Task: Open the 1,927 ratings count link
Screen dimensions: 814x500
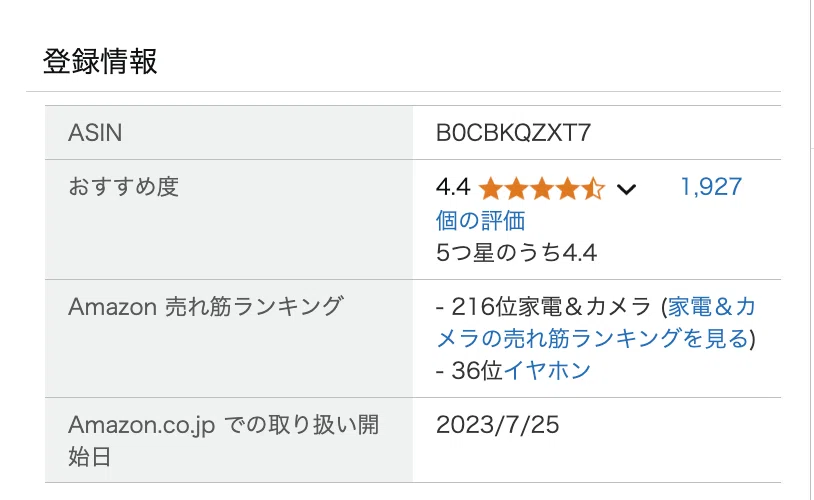Action: click(x=711, y=187)
